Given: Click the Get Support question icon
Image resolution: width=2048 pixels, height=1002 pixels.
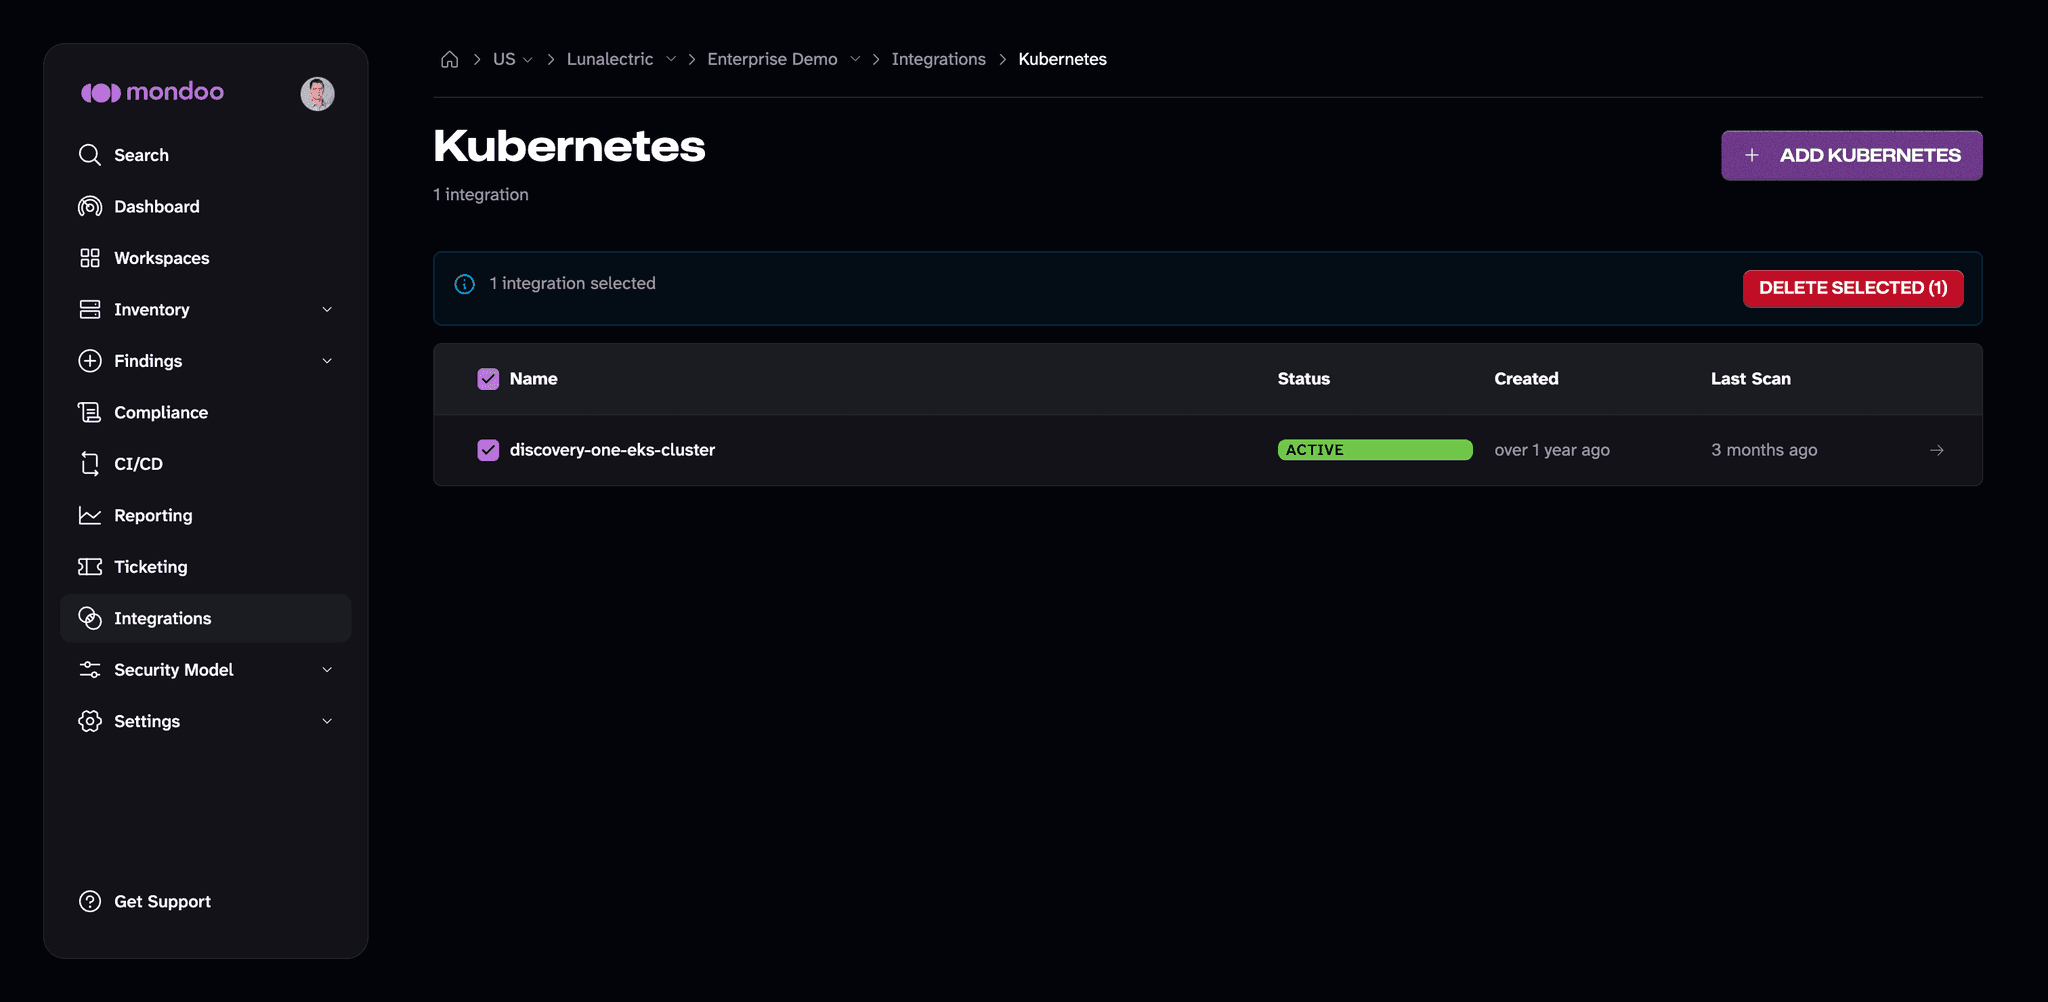Looking at the screenshot, I should coord(90,901).
